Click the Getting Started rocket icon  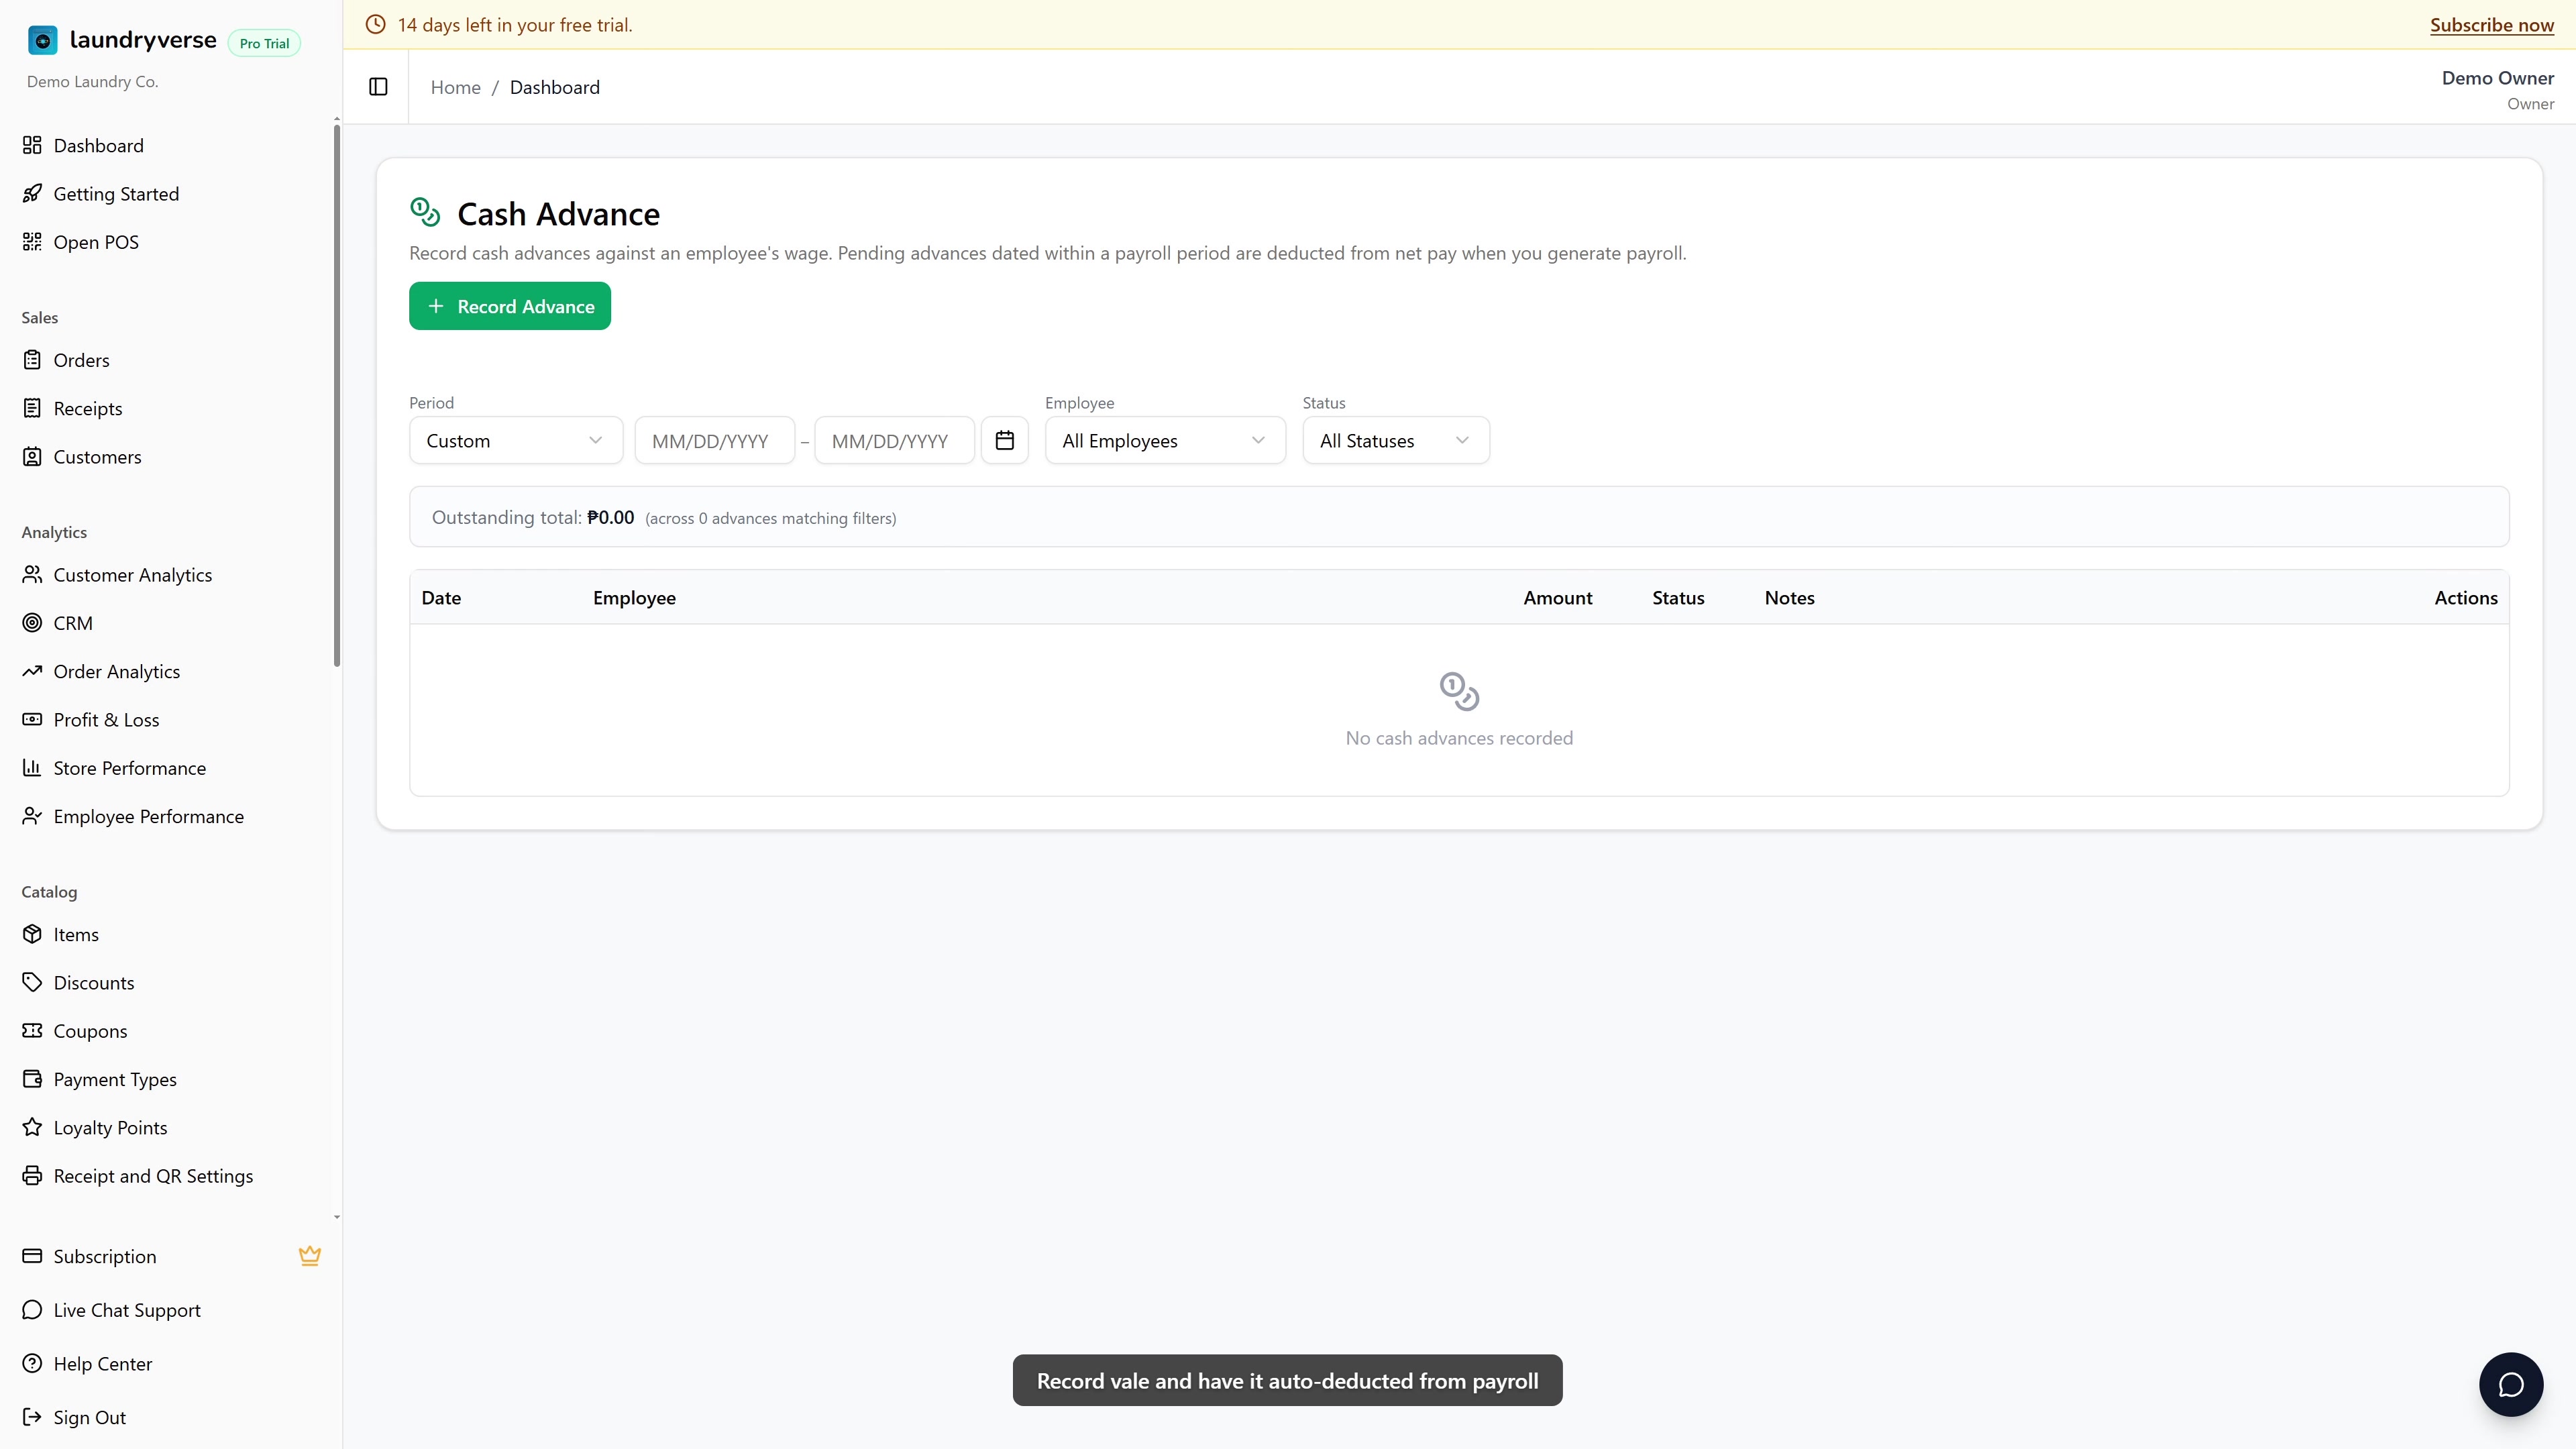tap(32, 193)
